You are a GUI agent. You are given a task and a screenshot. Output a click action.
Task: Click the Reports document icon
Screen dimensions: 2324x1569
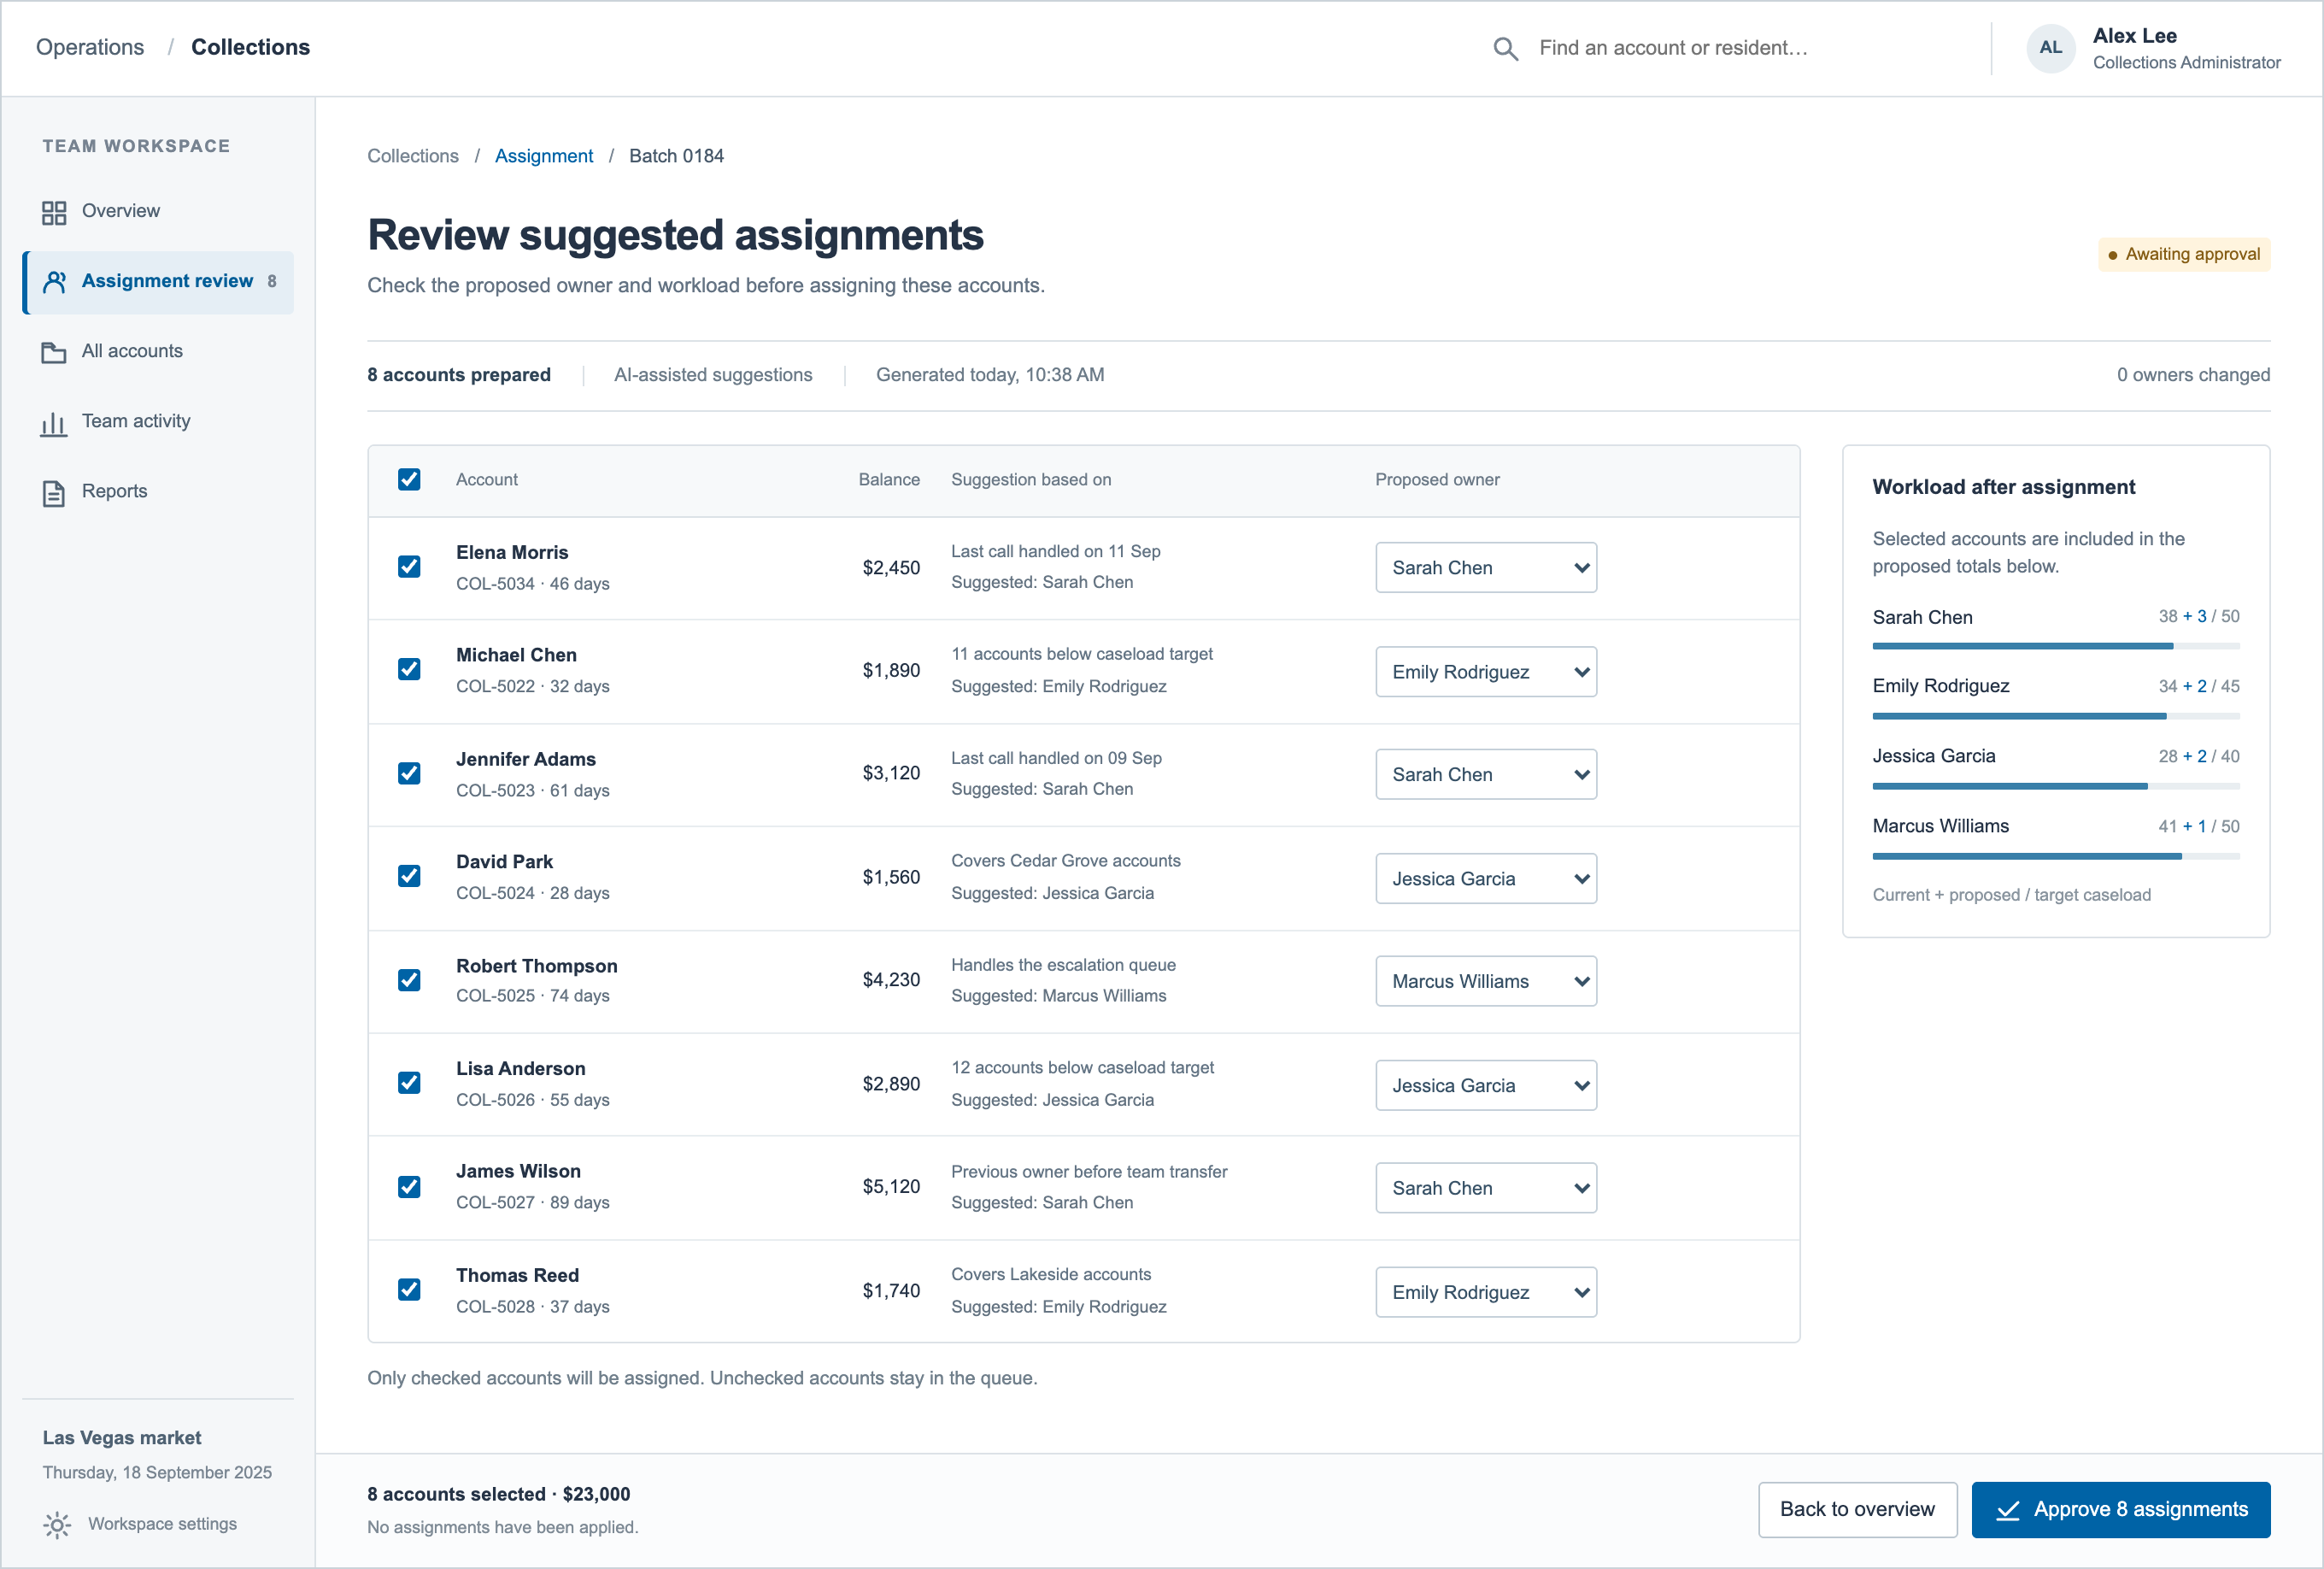coord(54,492)
